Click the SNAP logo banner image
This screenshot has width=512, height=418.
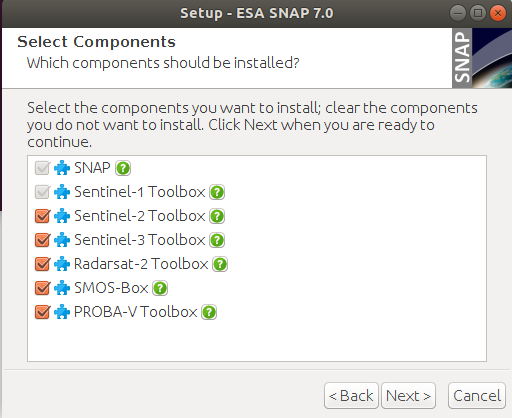(x=482, y=58)
